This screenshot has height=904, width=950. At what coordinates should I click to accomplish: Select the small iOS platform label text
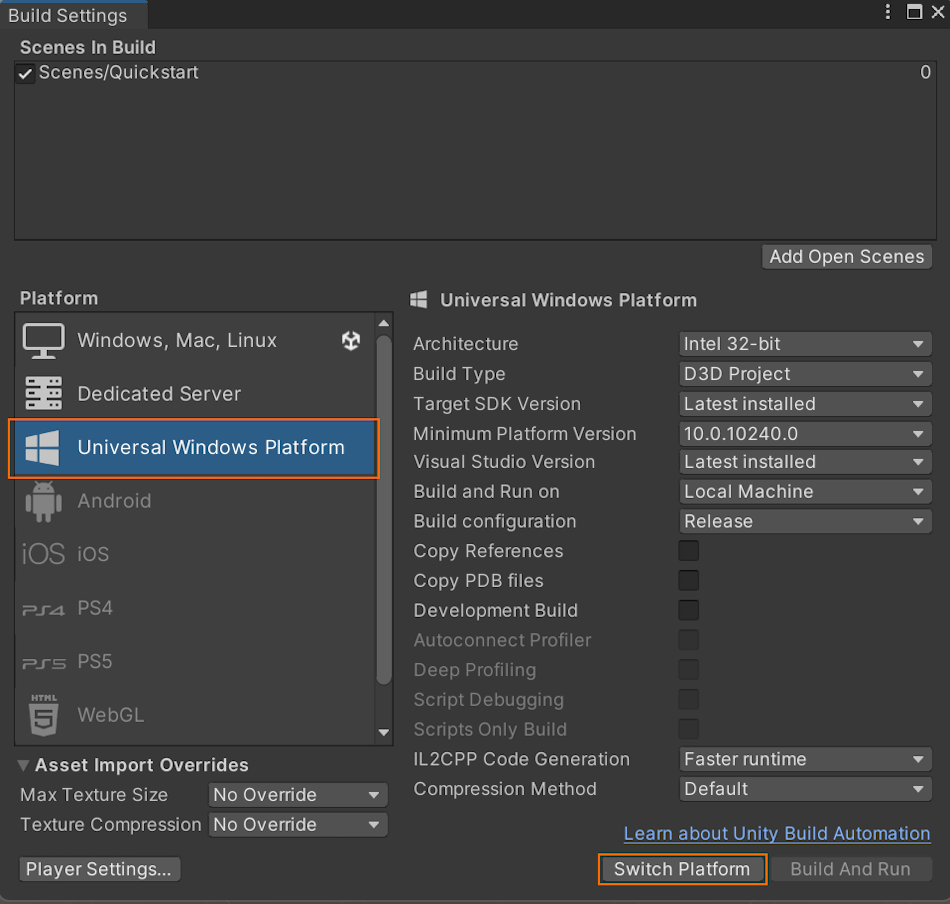coord(93,554)
